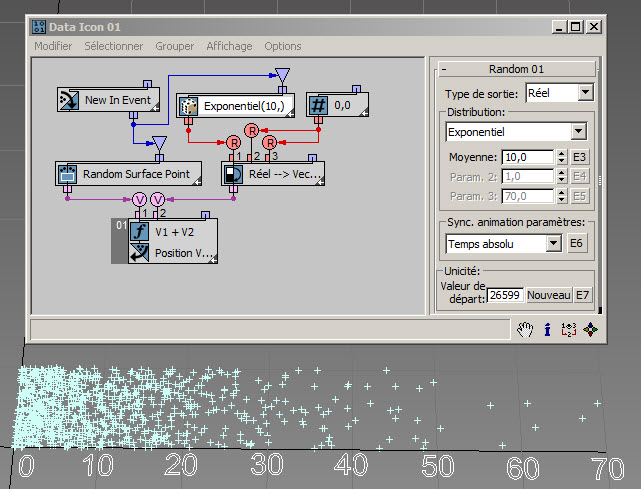Screen dimensions: 641x489
Task: Open the Temps absolu sync dropdown
Action: pos(554,243)
